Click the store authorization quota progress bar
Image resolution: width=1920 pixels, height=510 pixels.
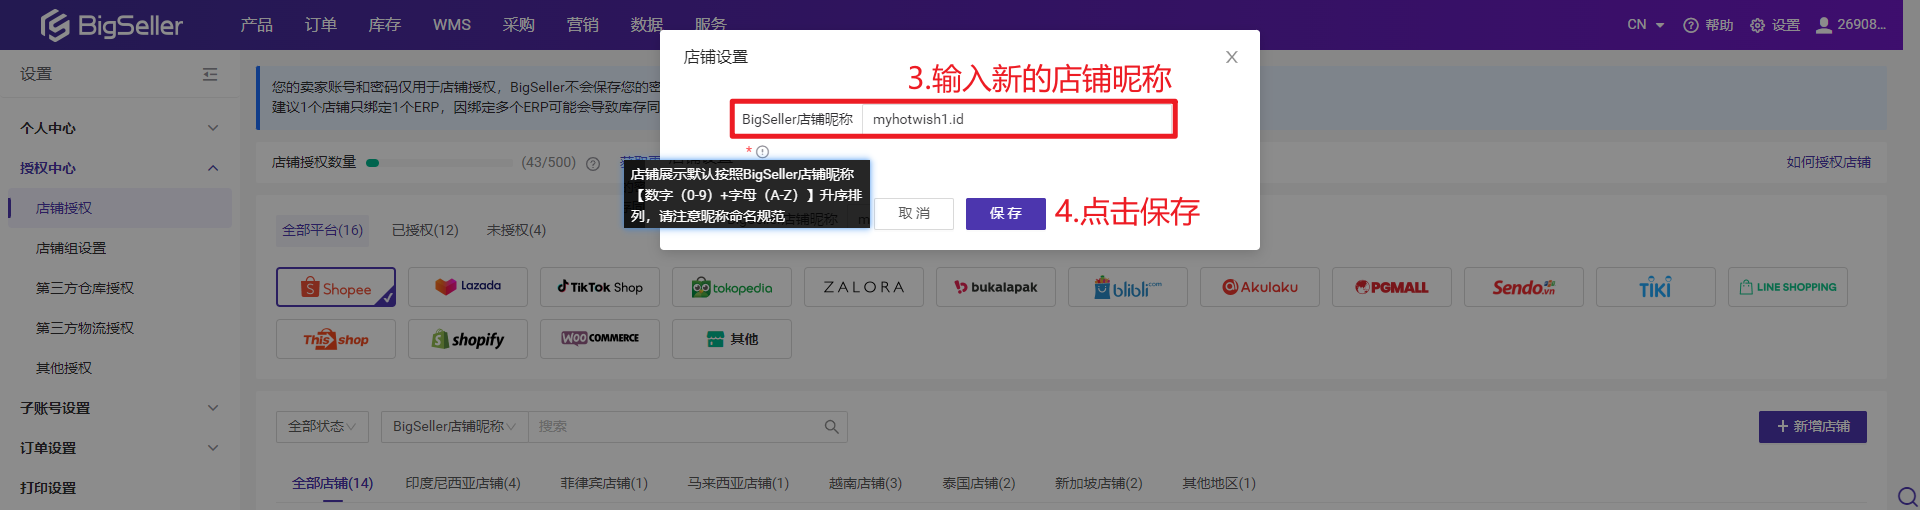[439, 163]
